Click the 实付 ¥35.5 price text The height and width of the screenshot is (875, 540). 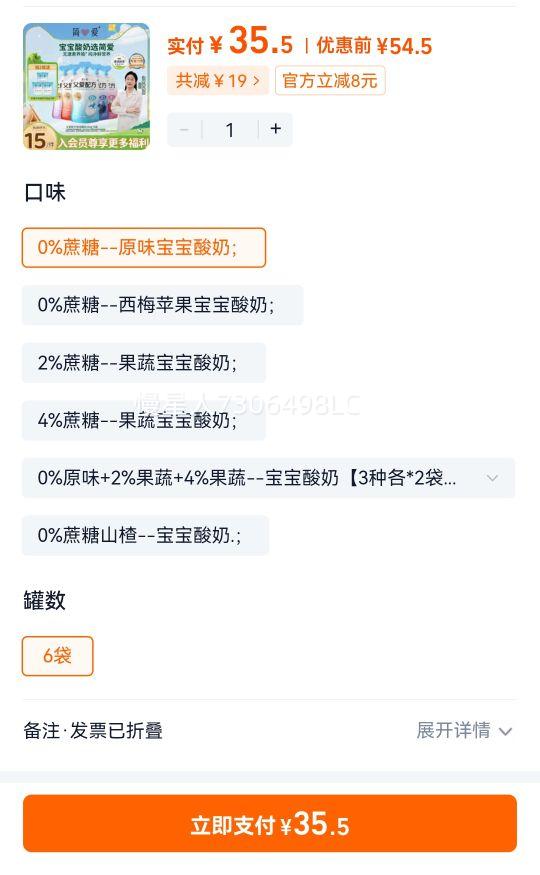point(230,42)
